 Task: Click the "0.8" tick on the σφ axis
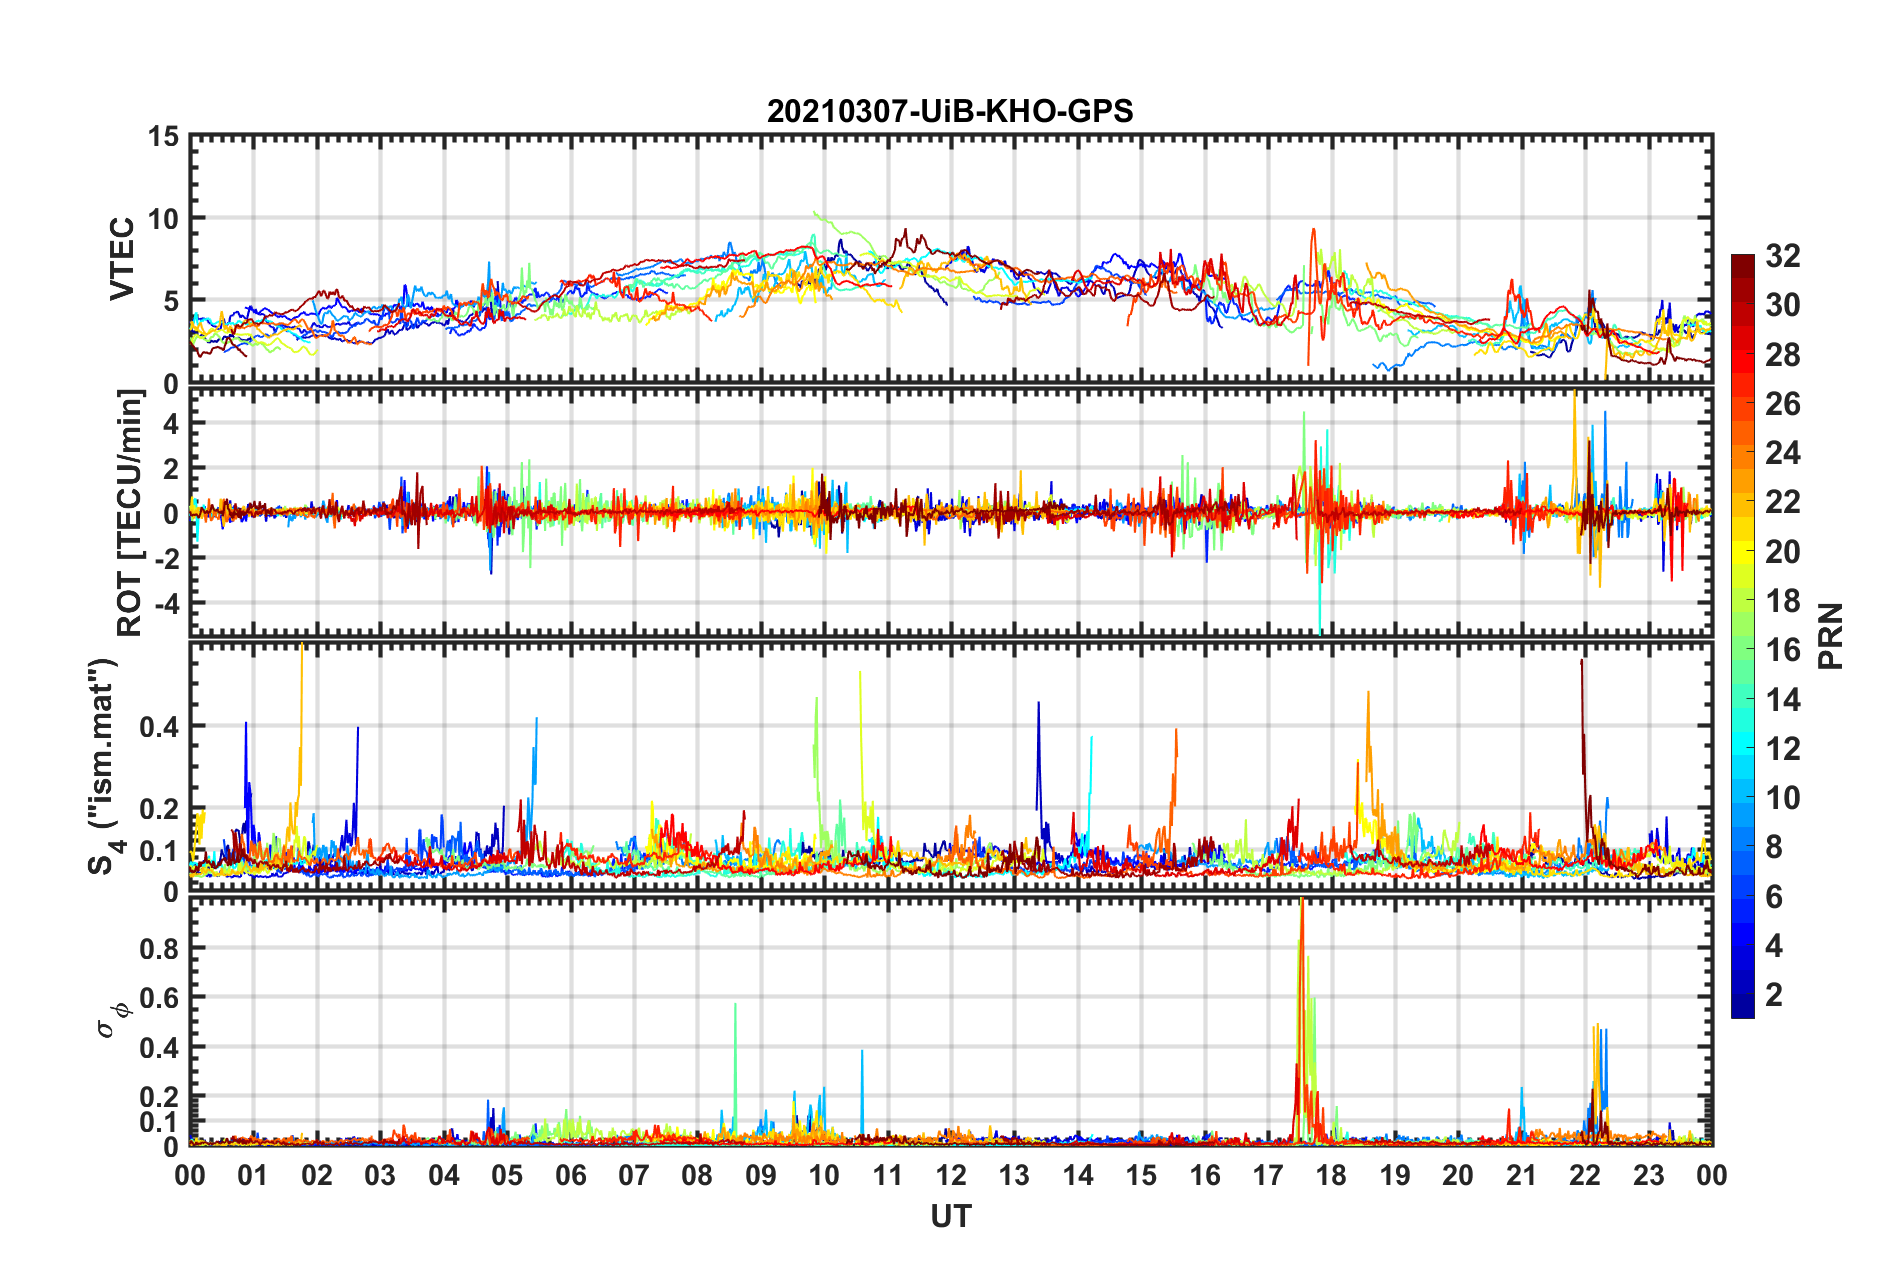click(x=159, y=948)
